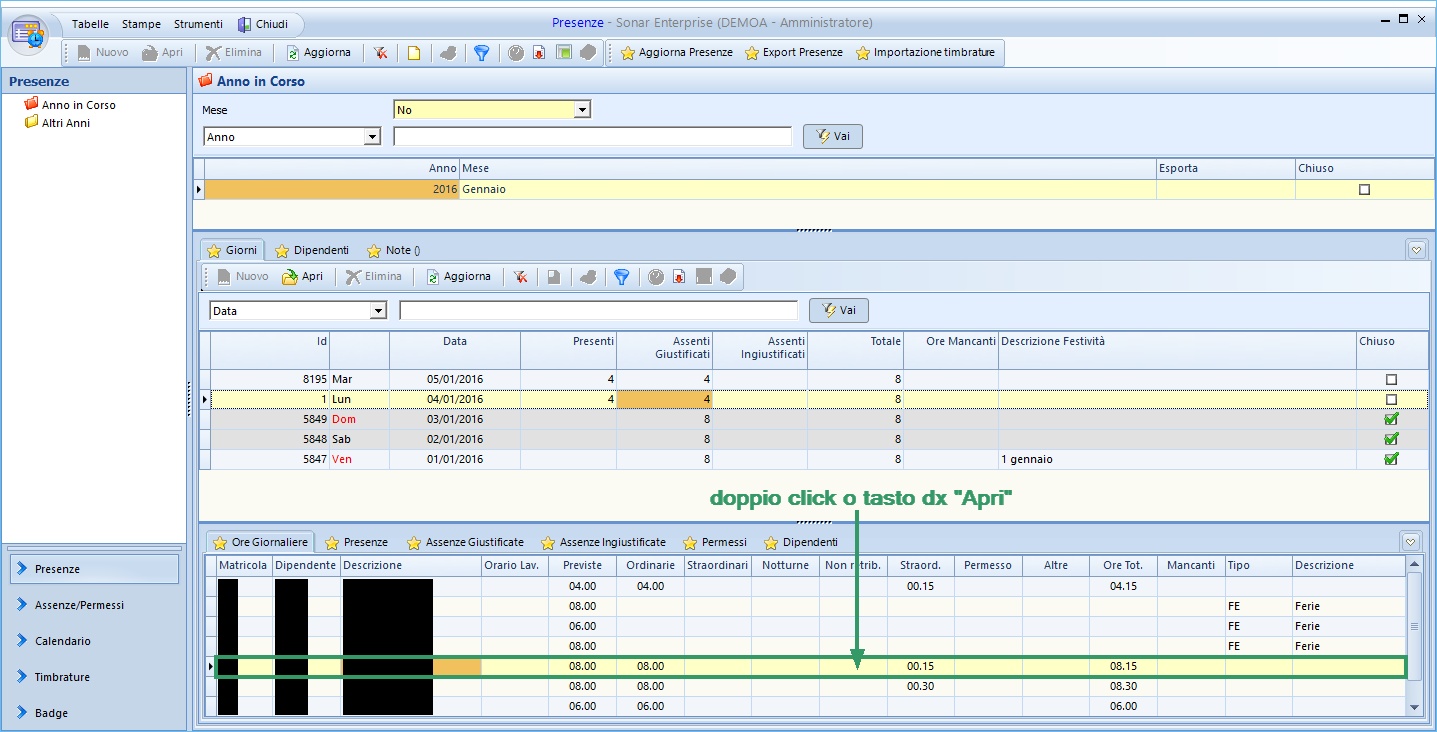Click the Sonar Enterprise application logo button
The width and height of the screenshot is (1437, 732).
click(x=28, y=33)
